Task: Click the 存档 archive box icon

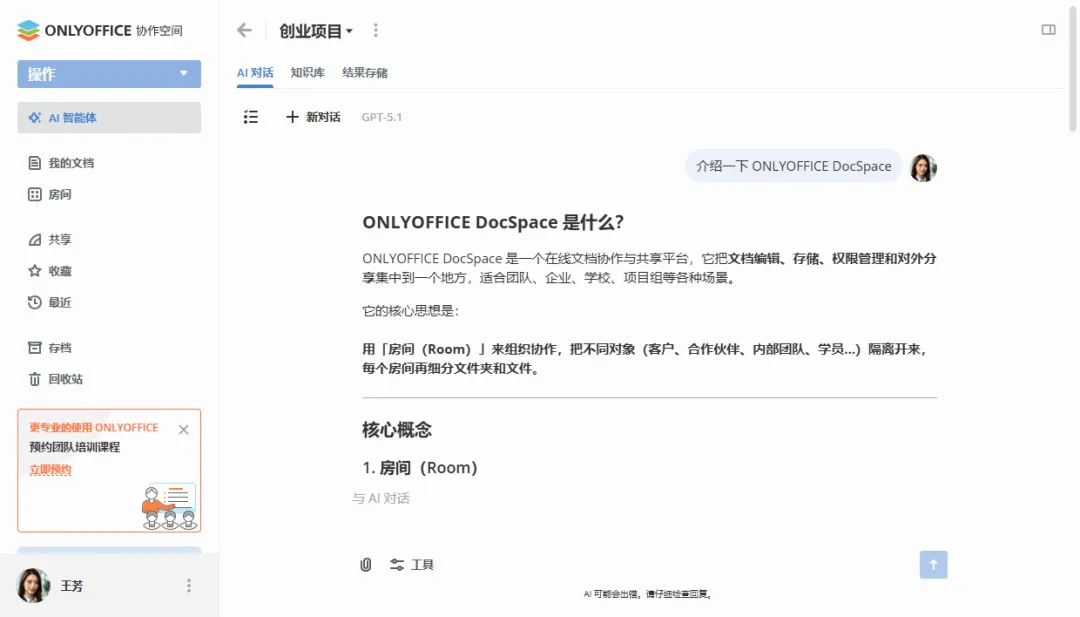Action: pyautogui.click(x=34, y=348)
